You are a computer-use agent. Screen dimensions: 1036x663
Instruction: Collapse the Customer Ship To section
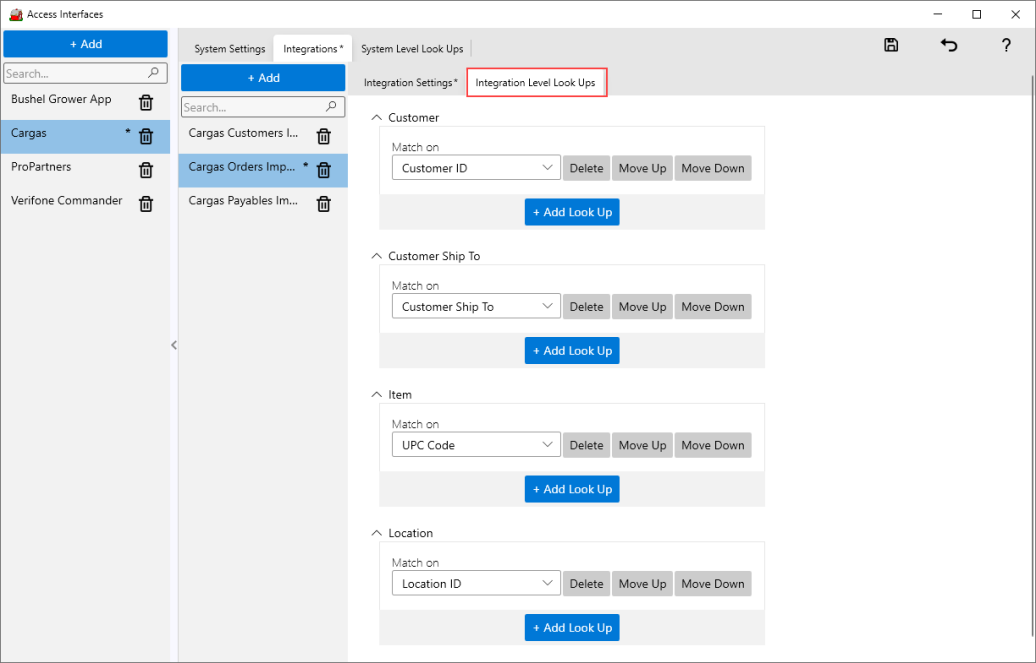[377, 256]
